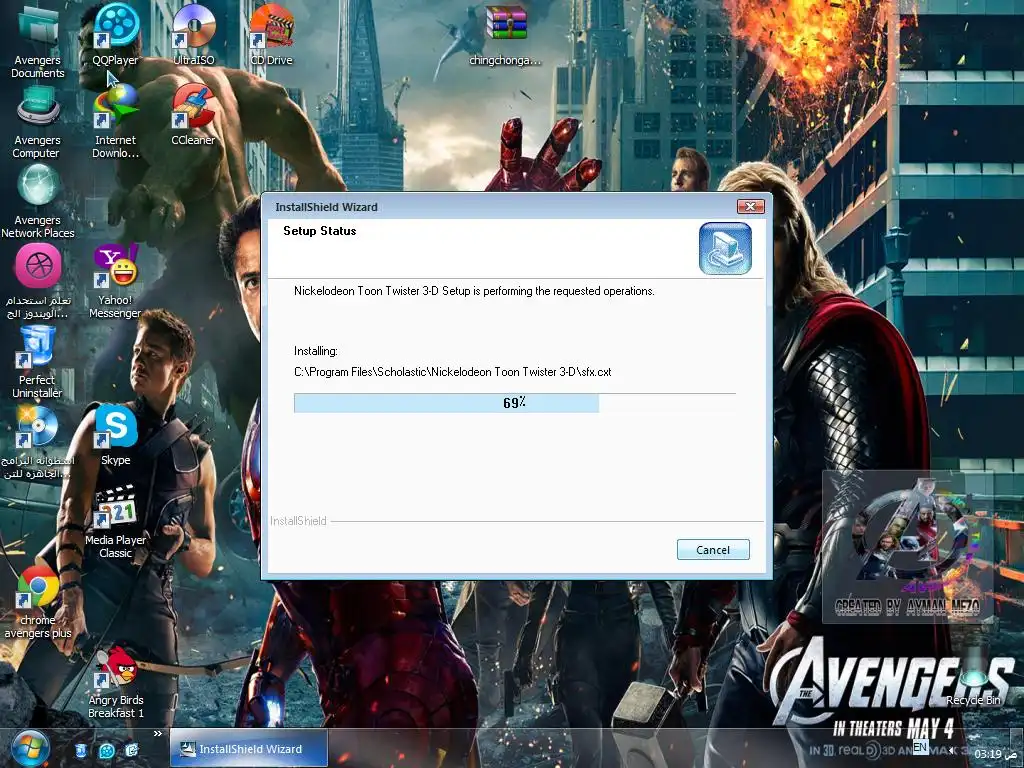Open Angry Birds Breakfast 1 shortcut
The width and height of the screenshot is (1024, 768).
(x=116, y=682)
